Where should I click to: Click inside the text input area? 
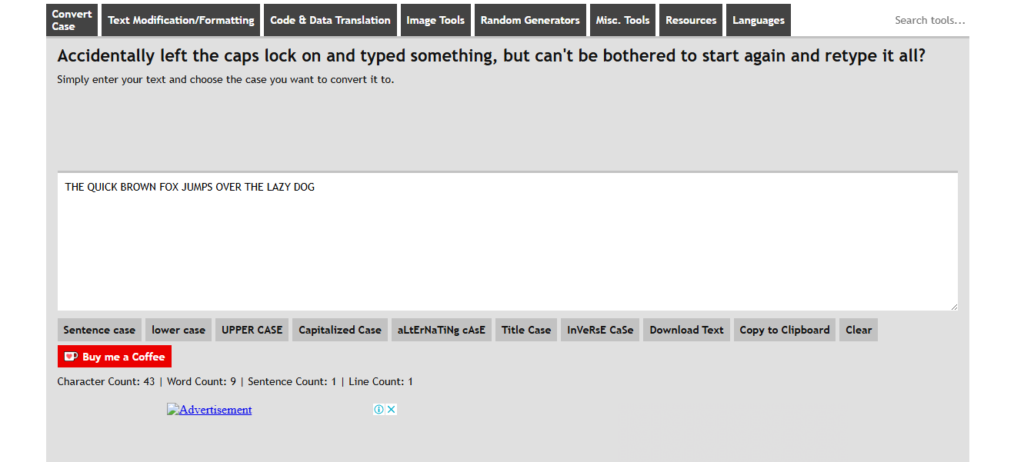(507, 242)
